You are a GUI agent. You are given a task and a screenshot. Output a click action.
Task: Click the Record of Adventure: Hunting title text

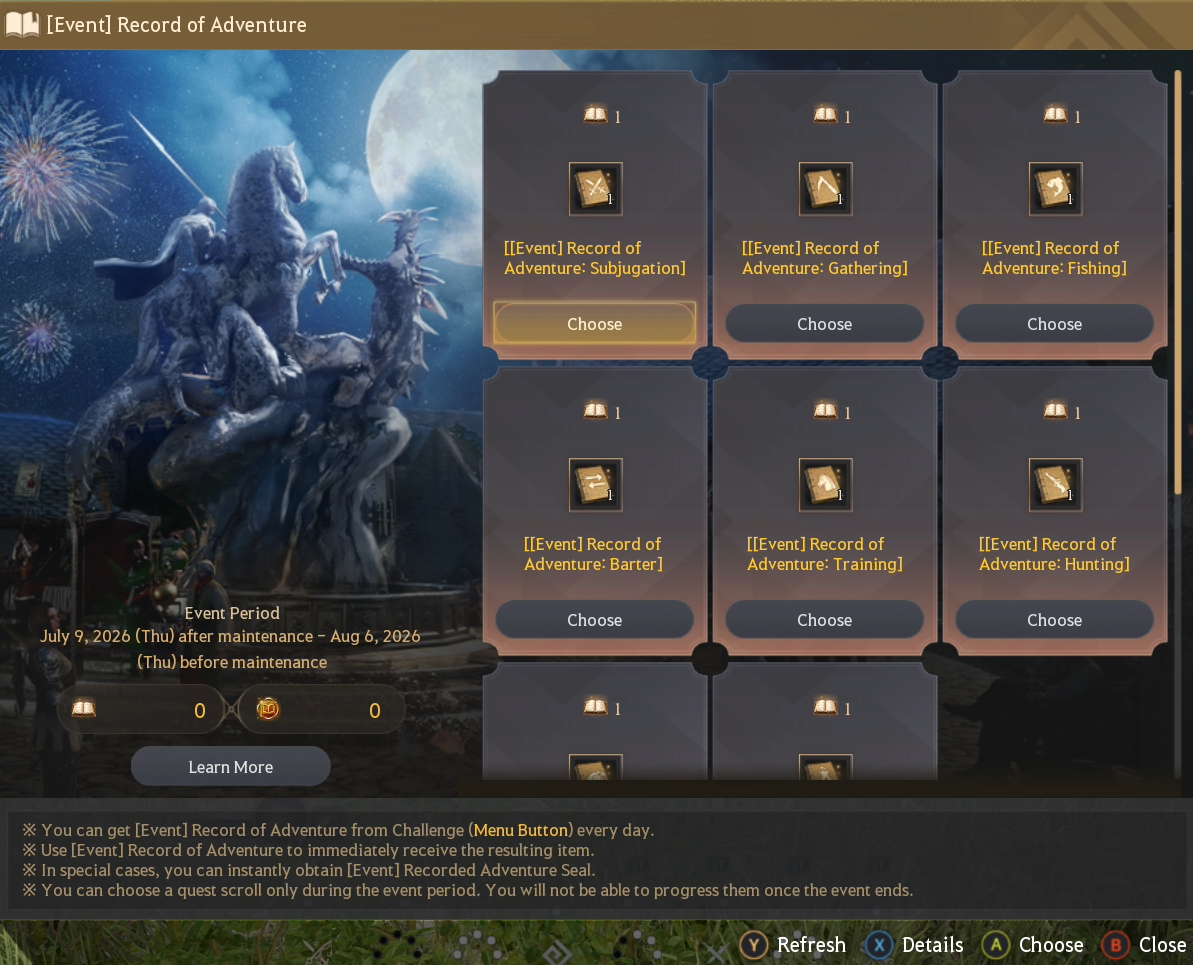(x=1055, y=554)
